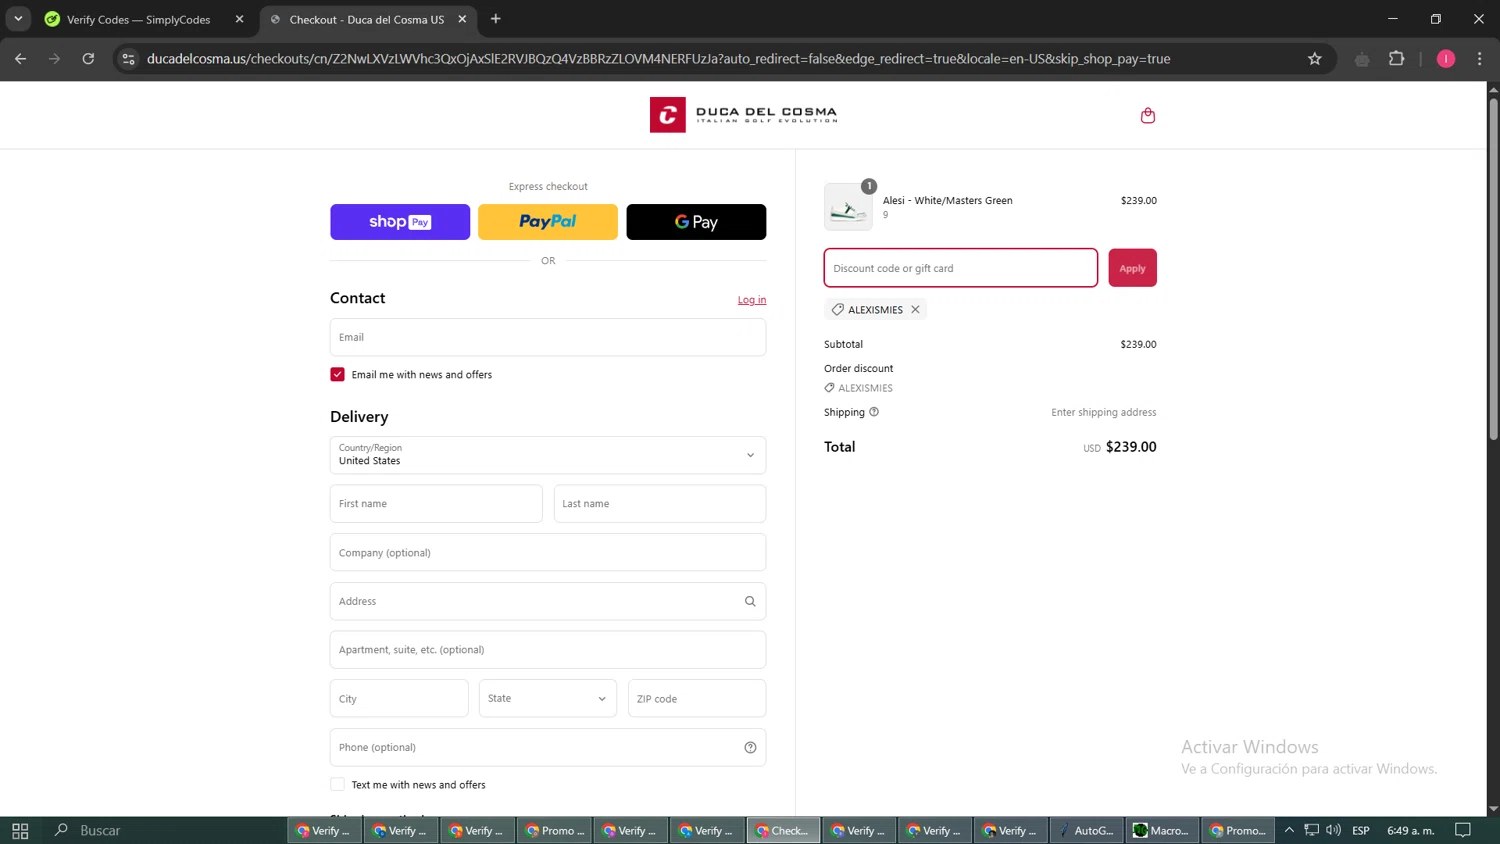The height and width of the screenshot is (844, 1500).
Task: Apply the discount code
Action: [1132, 268]
